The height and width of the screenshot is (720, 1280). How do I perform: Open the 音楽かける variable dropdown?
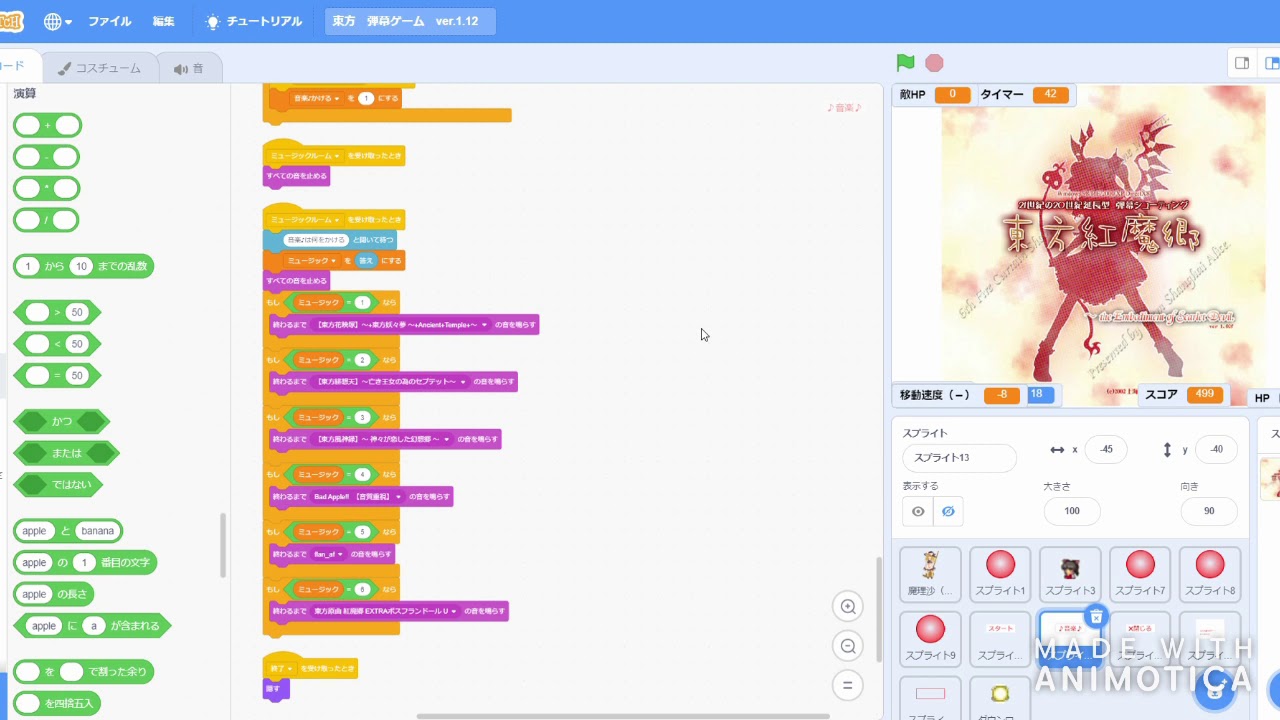pyautogui.click(x=337, y=98)
